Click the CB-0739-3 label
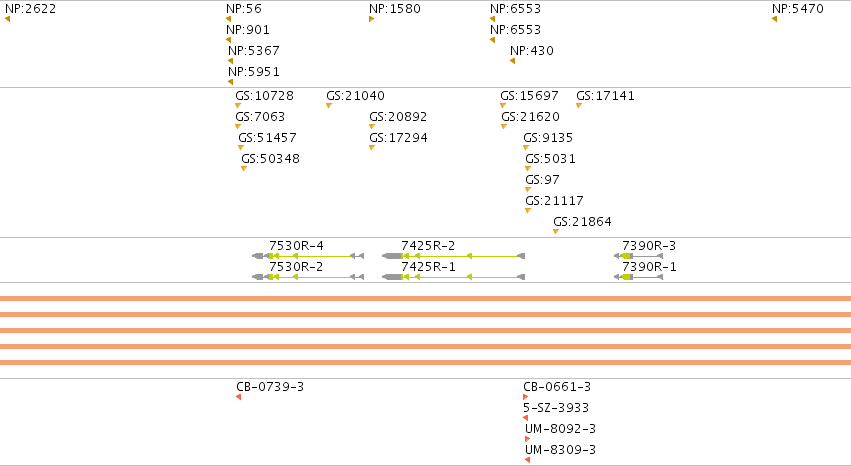The width and height of the screenshot is (851, 466). 270,387
